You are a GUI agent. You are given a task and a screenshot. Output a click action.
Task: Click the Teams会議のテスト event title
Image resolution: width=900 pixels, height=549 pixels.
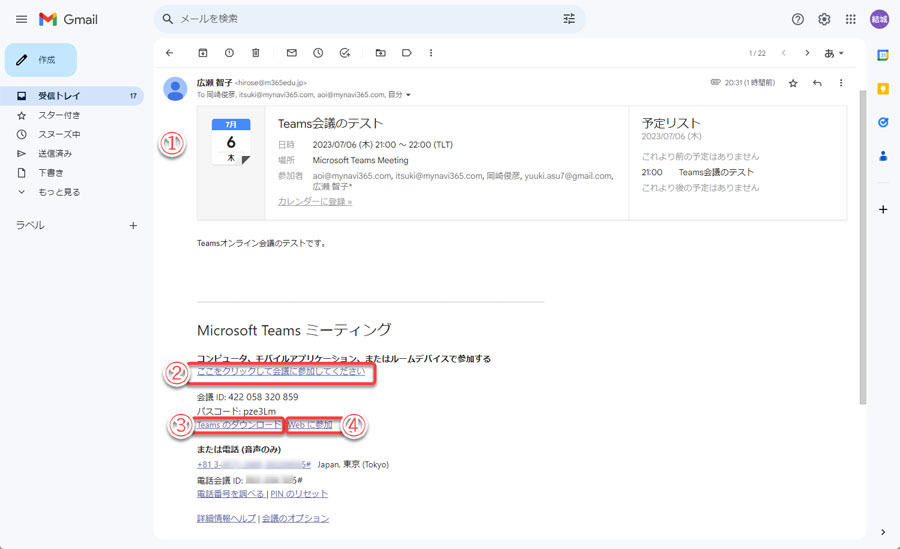click(330, 123)
